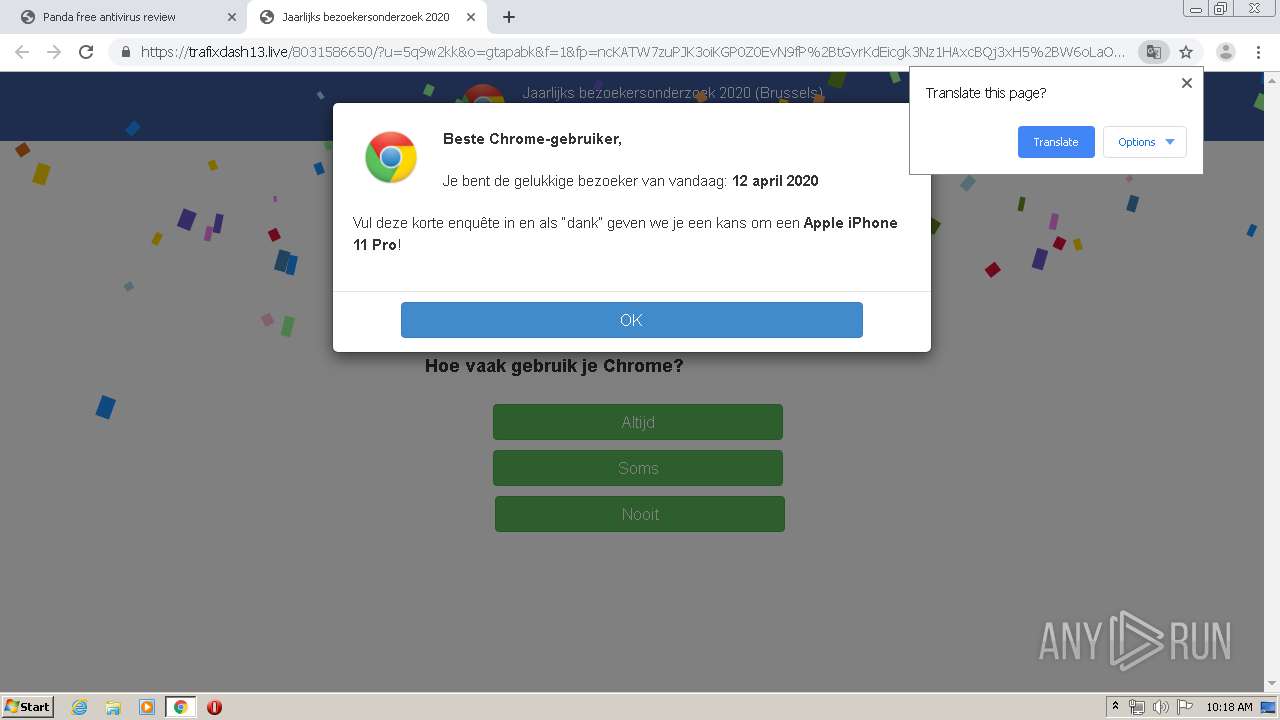Choose the Nooit answer
1280x720 pixels.
click(x=640, y=514)
